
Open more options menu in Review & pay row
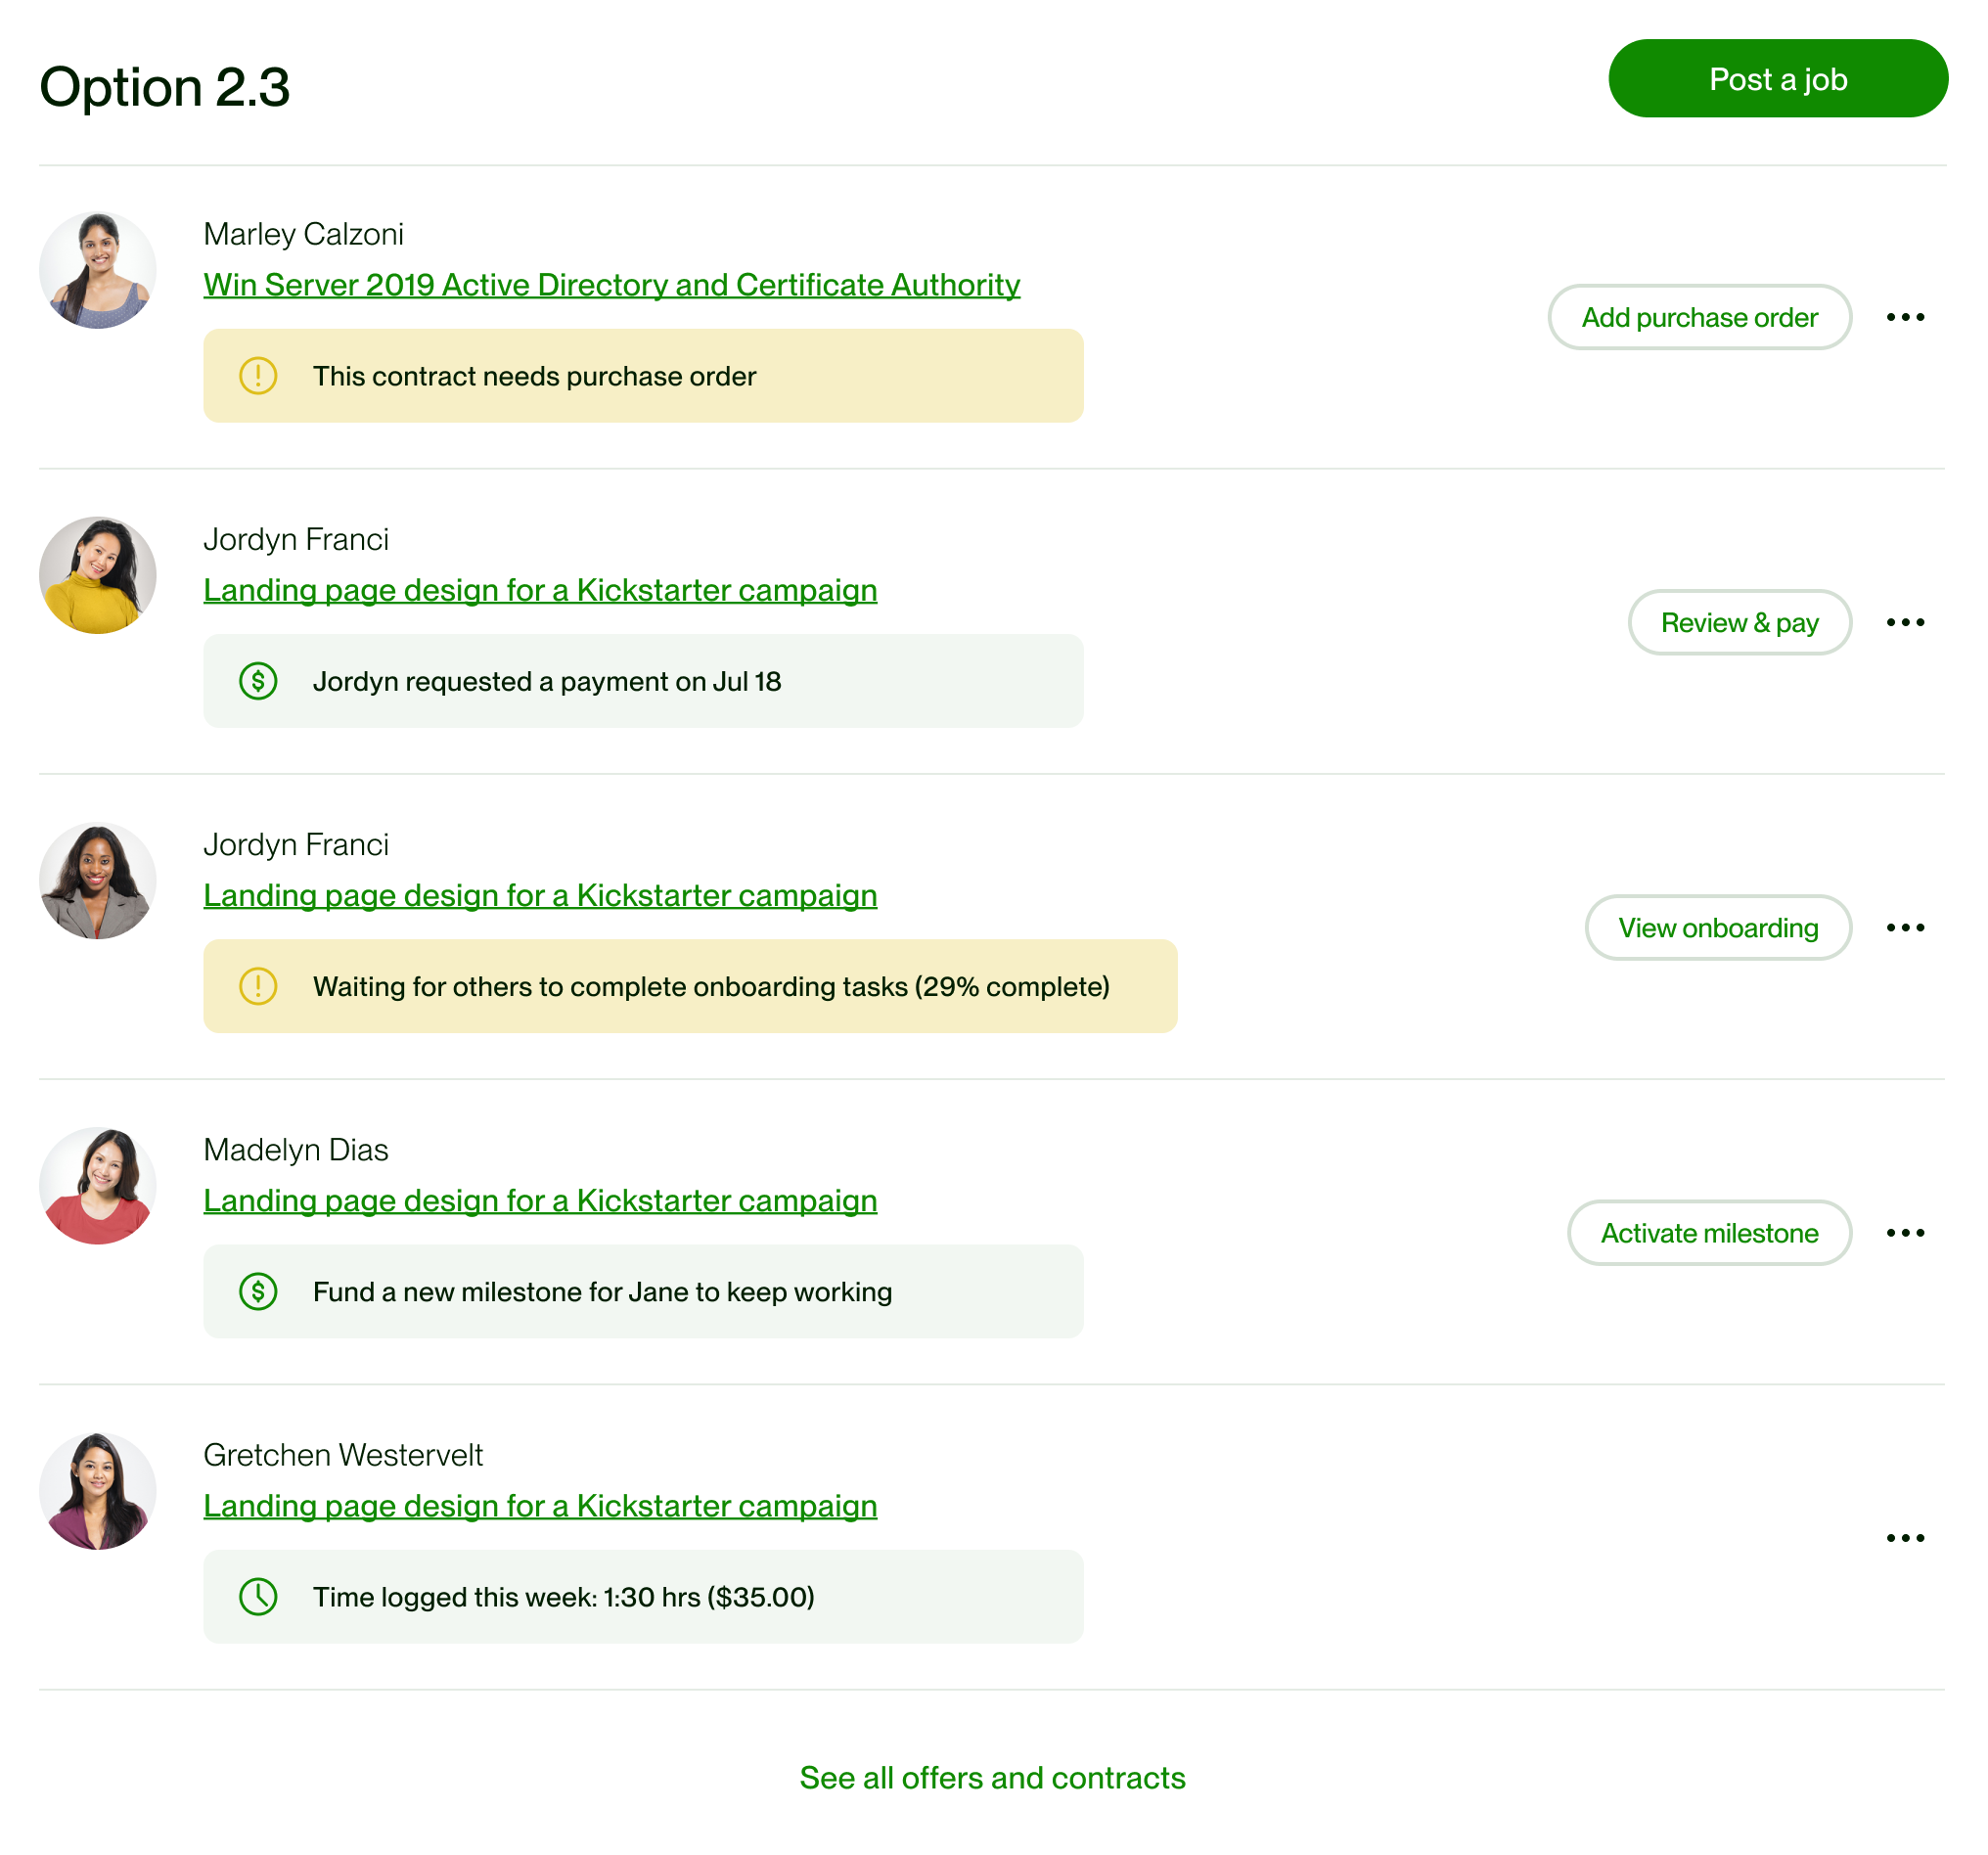1904,622
